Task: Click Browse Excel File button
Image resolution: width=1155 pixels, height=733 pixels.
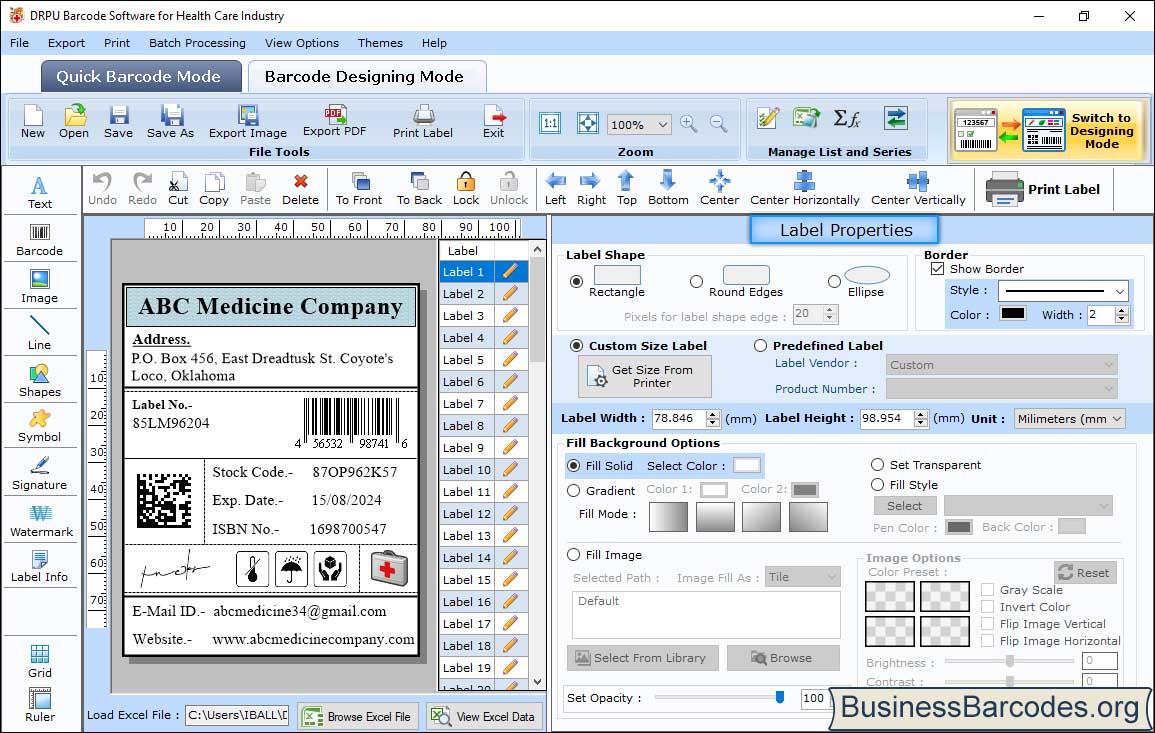Action: pyautogui.click(x=358, y=716)
